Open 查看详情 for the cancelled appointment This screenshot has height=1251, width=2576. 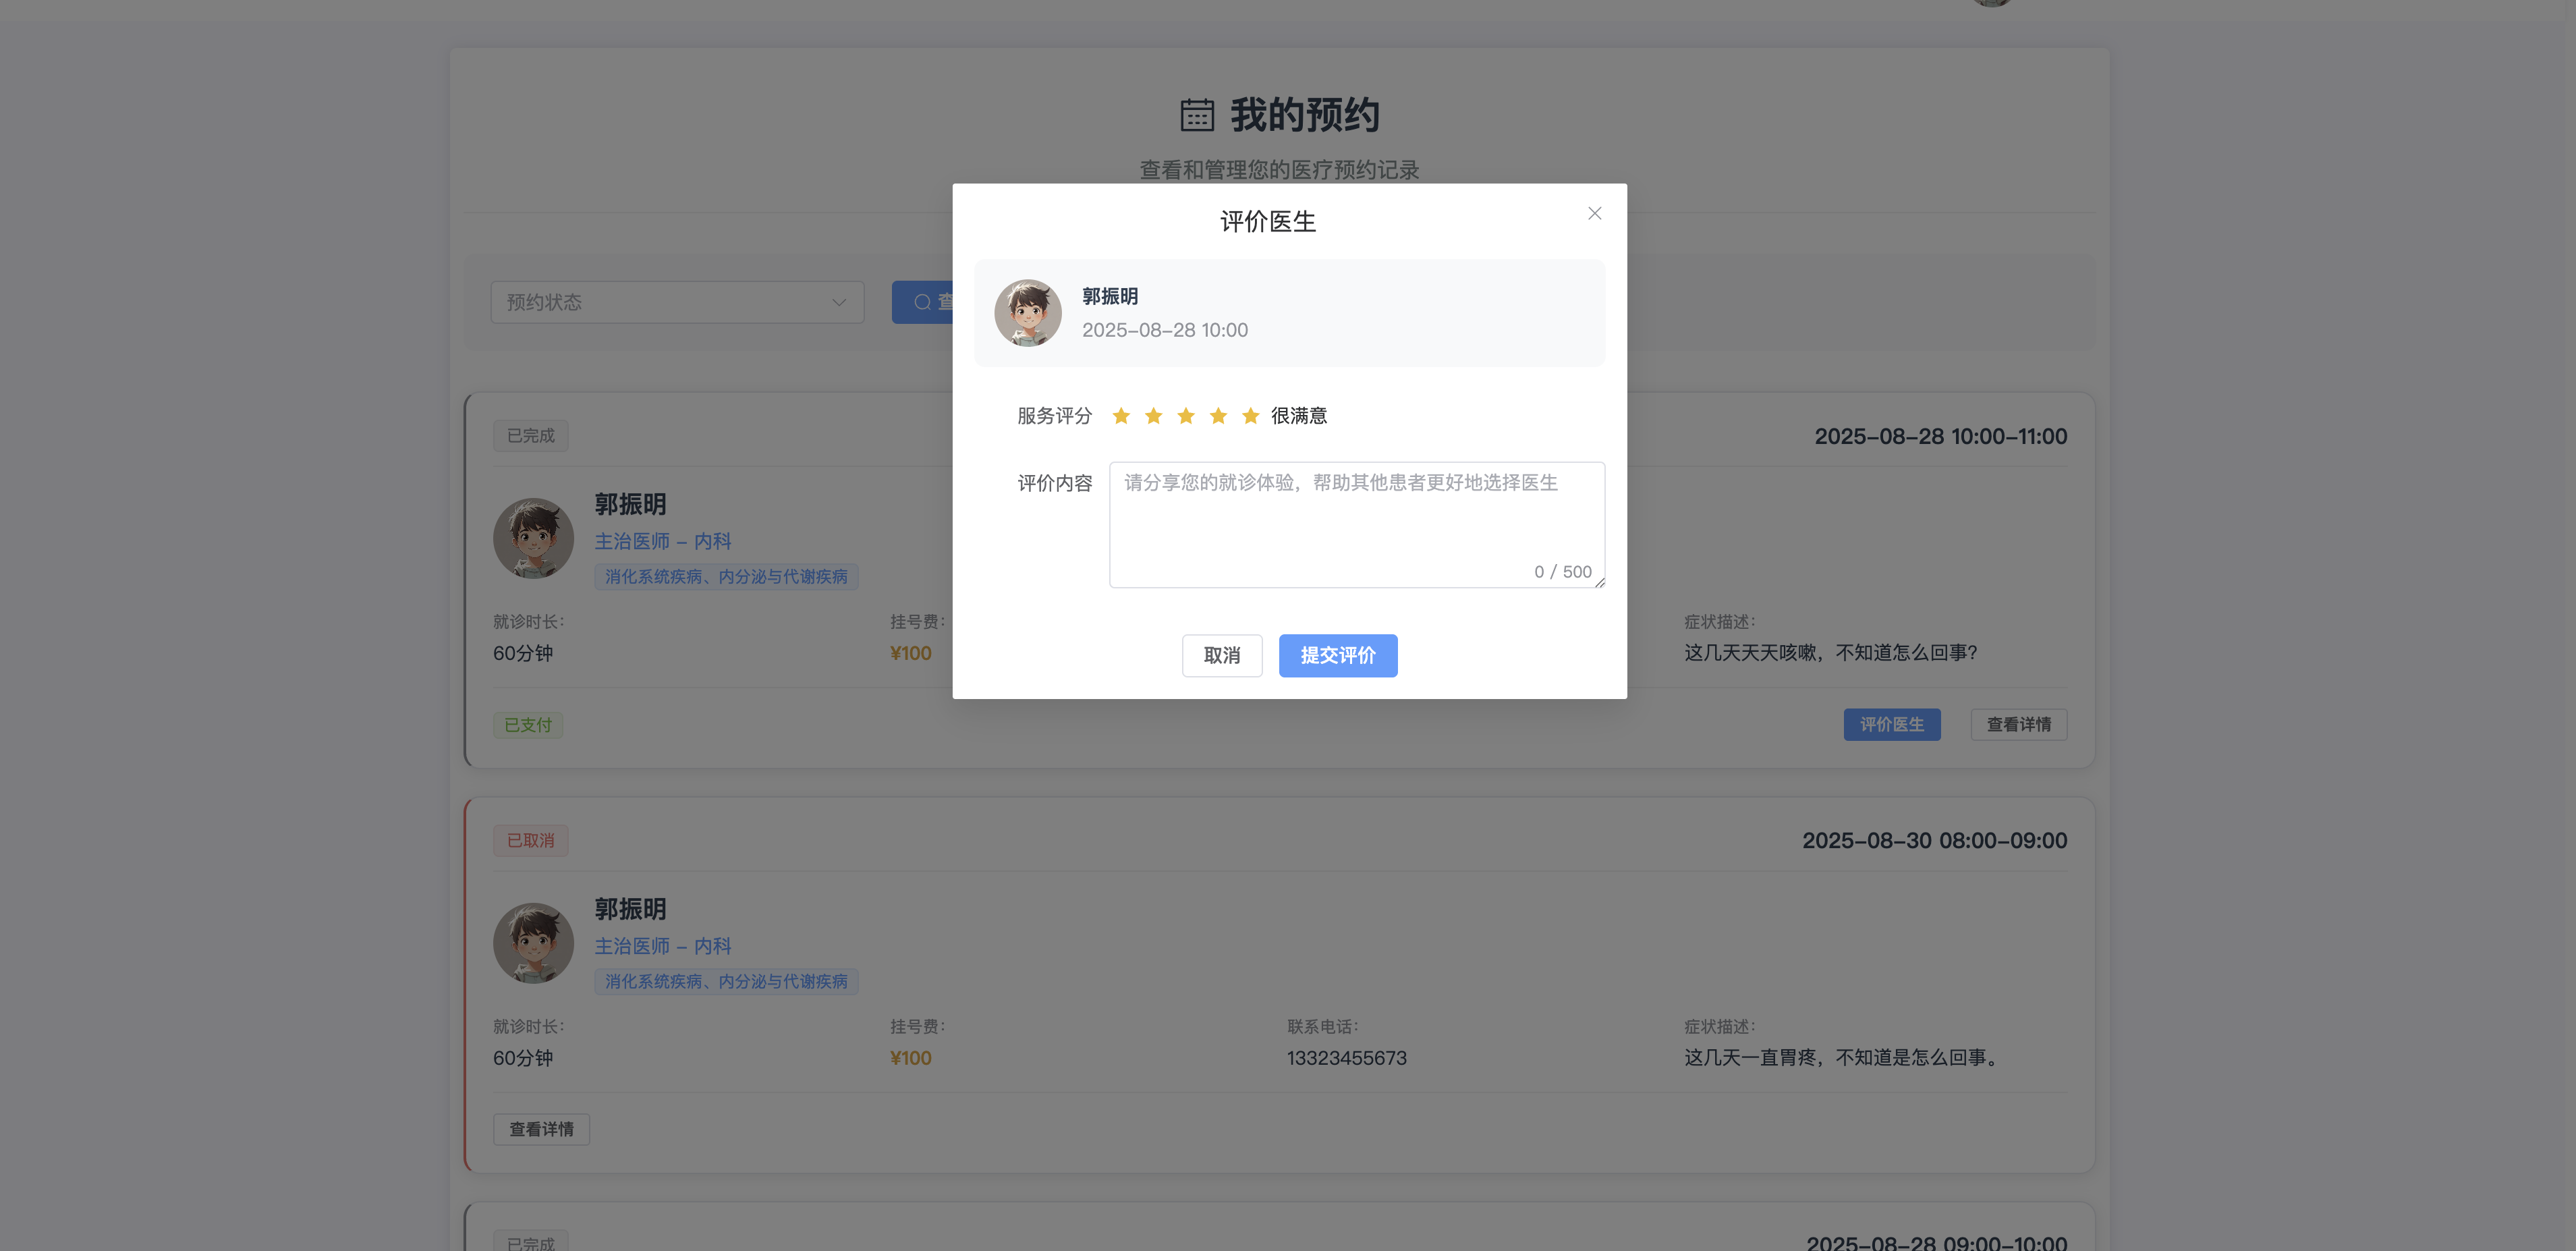coord(541,1129)
